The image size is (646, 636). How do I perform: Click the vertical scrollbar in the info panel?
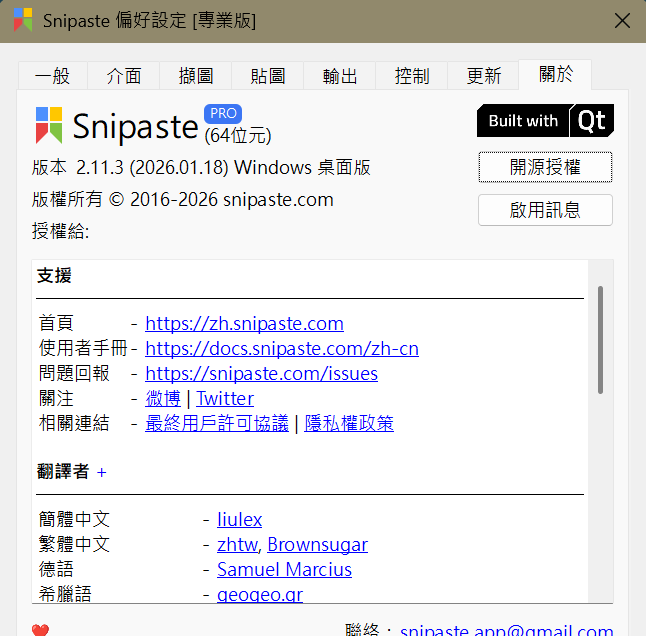click(x=600, y=340)
